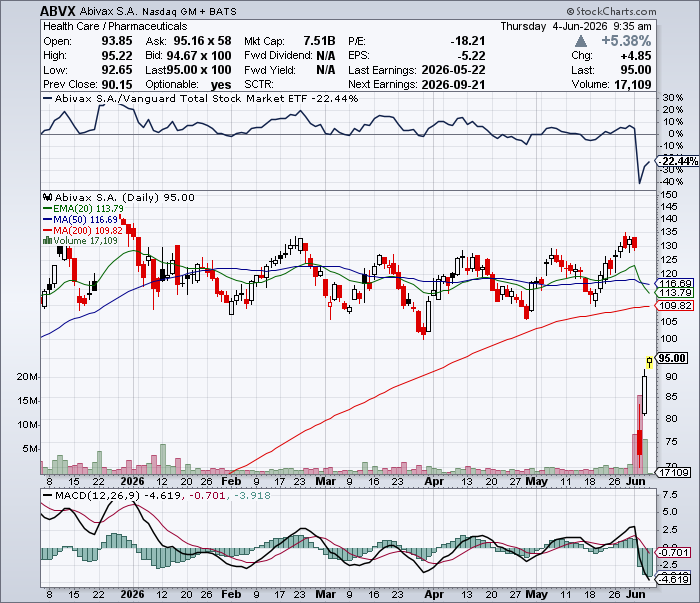Click the MA(50) 116.69 legend entry
The image size is (700, 603).
(80, 220)
